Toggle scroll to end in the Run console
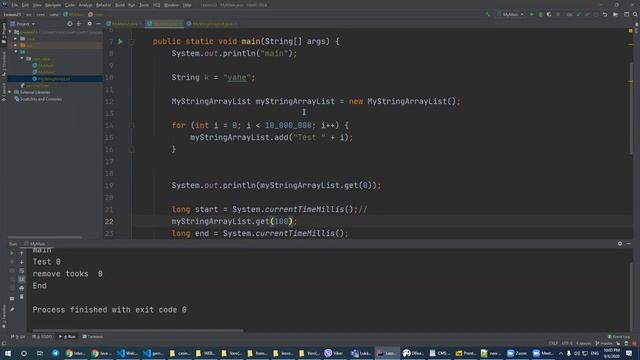 (x=22, y=279)
